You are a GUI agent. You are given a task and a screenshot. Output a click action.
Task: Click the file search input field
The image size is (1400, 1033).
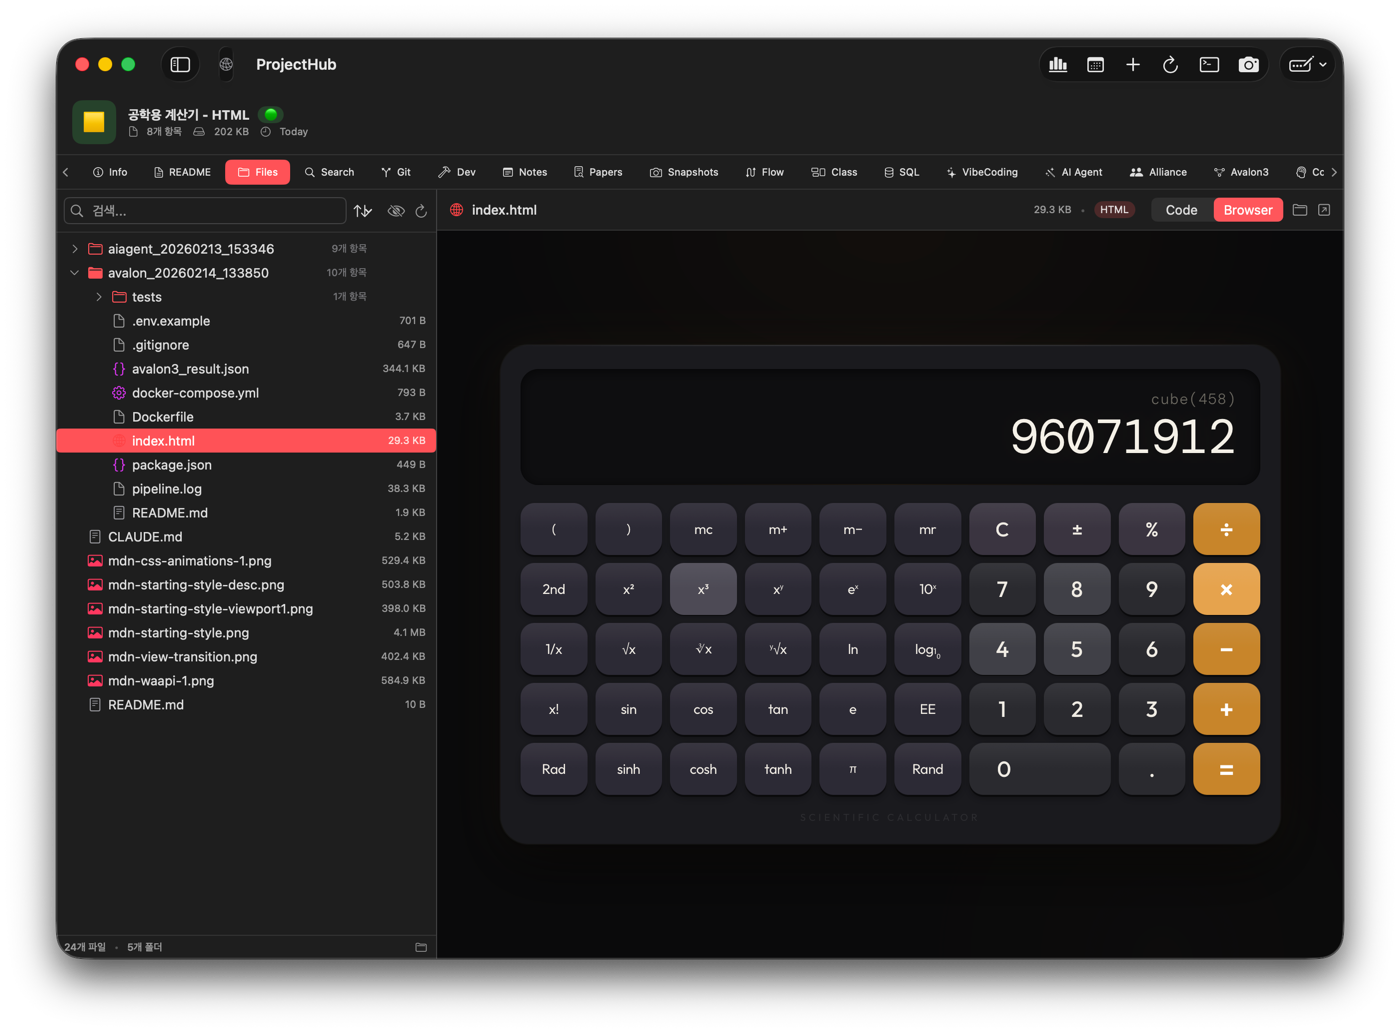pyautogui.click(x=210, y=211)
